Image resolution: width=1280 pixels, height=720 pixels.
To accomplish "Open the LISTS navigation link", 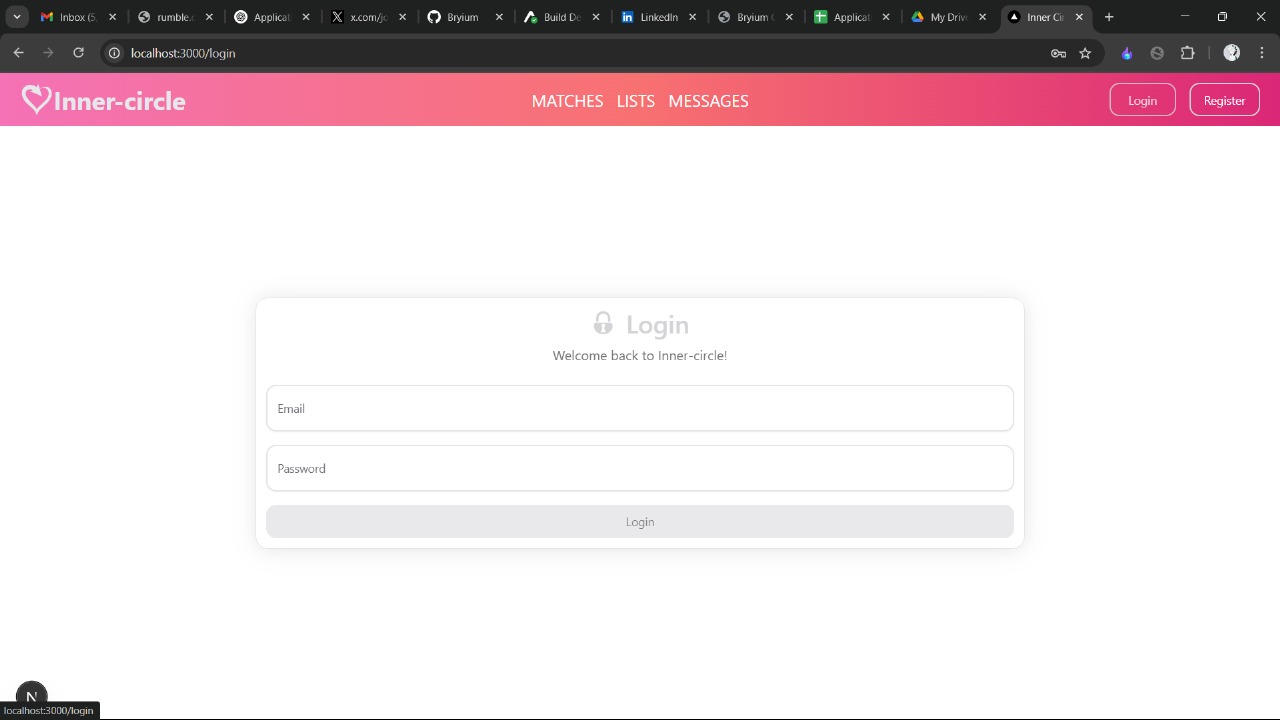I will pos(635,101).
